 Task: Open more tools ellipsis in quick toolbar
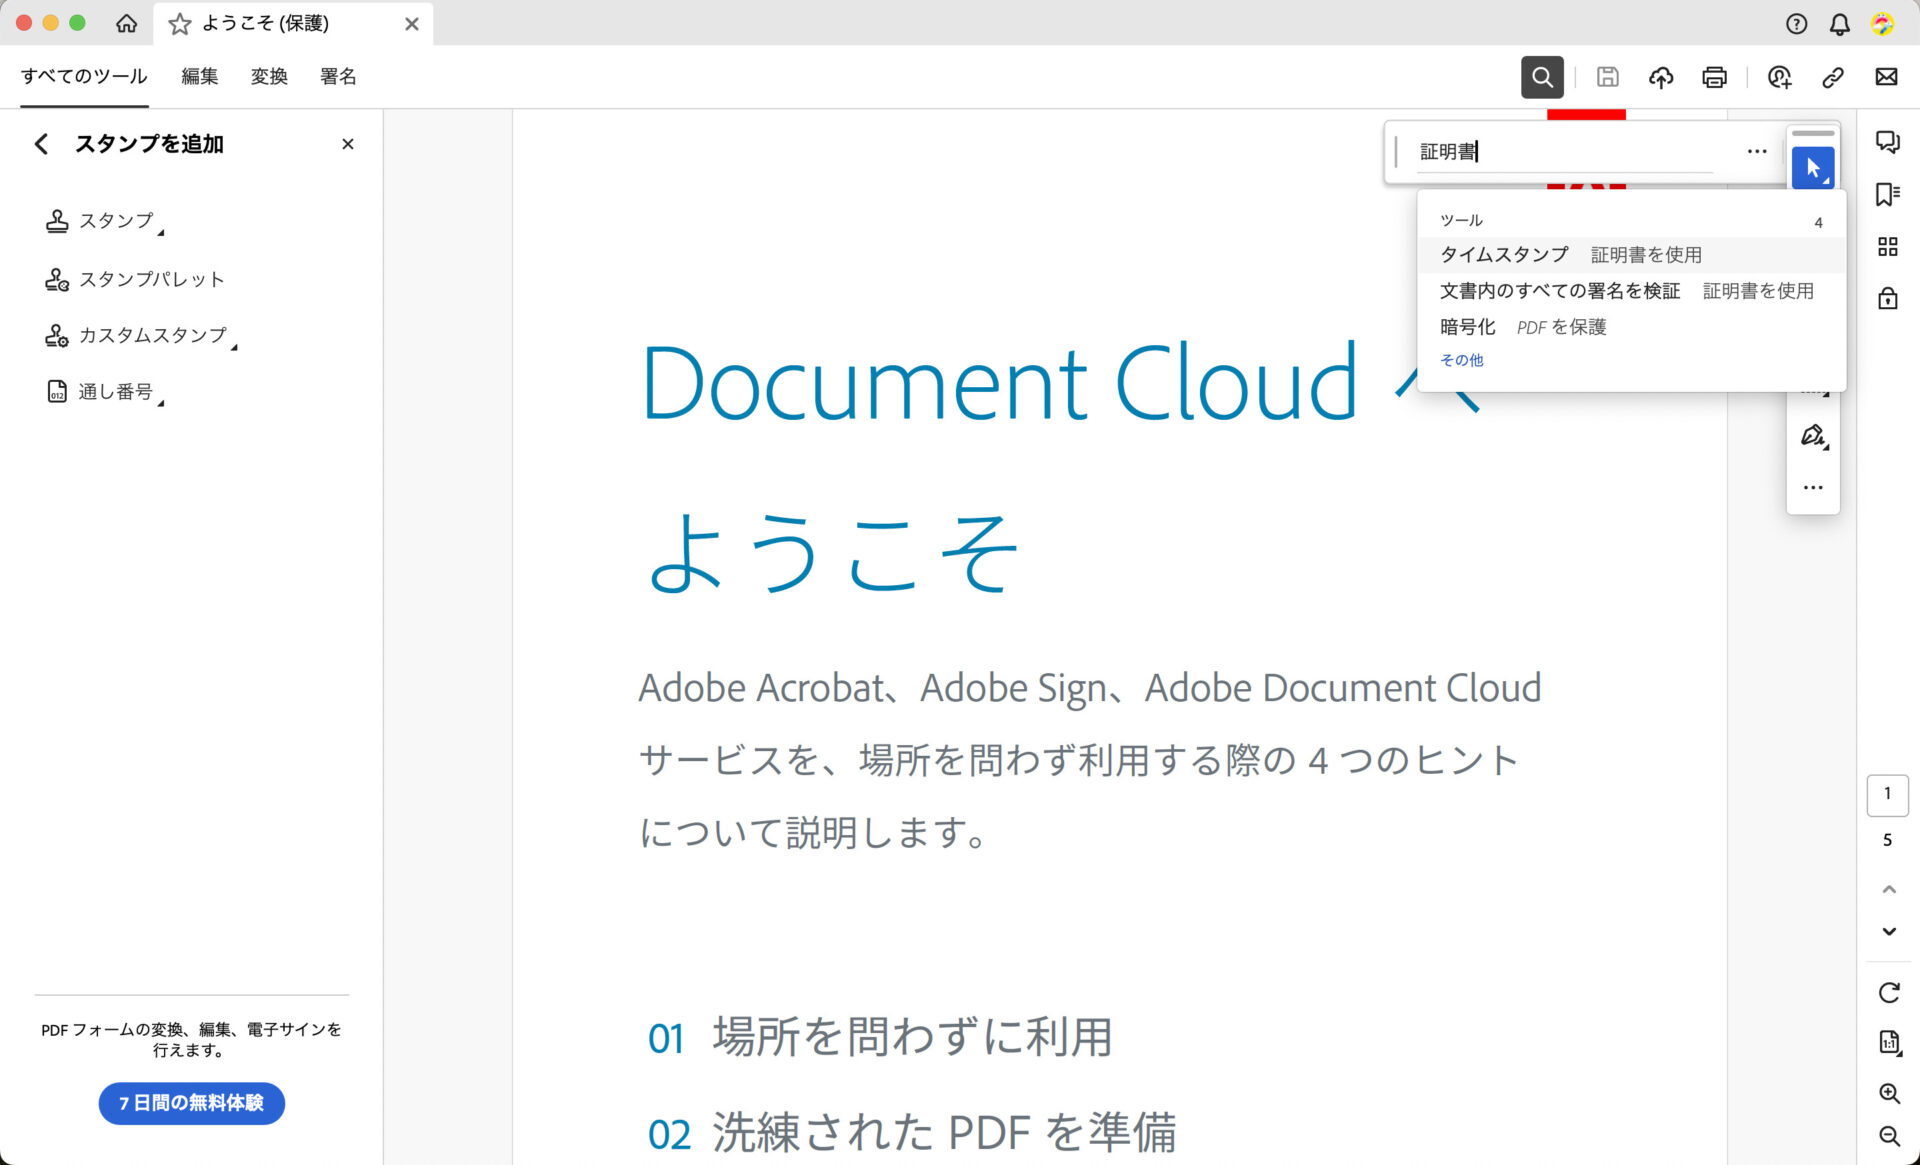pyautogui.click(x=1812, y=488)
